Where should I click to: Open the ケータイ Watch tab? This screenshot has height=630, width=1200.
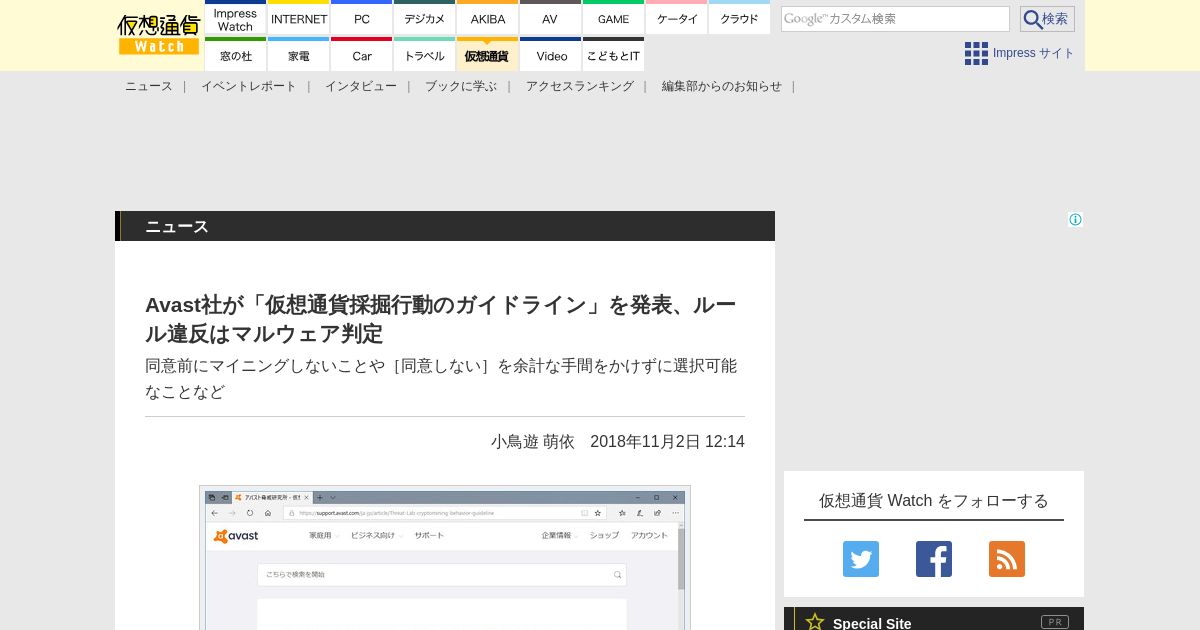[677, 19]
